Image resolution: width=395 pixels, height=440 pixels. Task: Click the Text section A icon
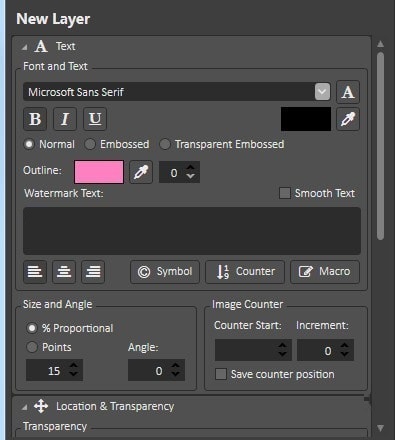tap(41, 46)
